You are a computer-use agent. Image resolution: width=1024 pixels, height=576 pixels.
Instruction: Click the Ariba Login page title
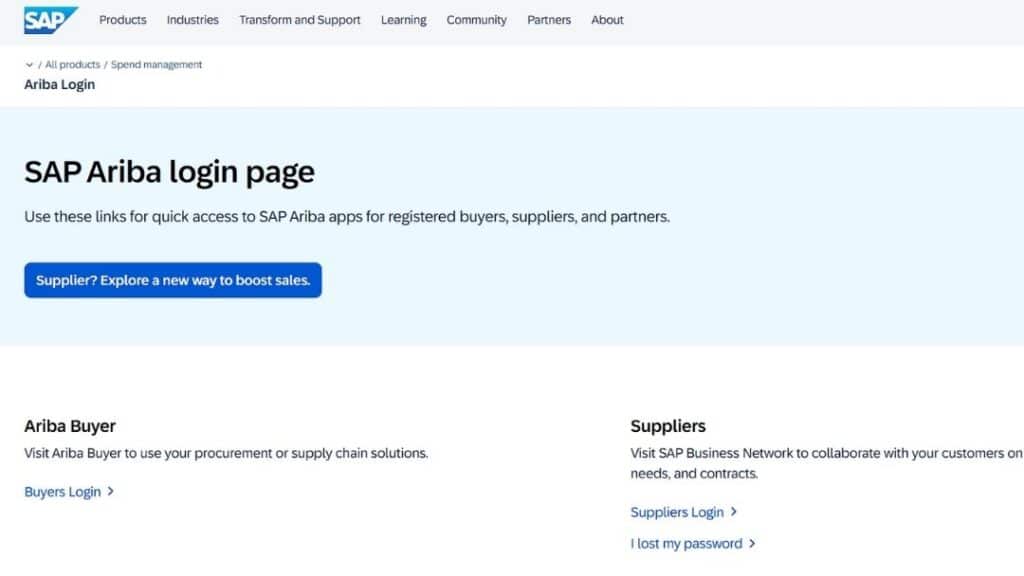point(59,85)
